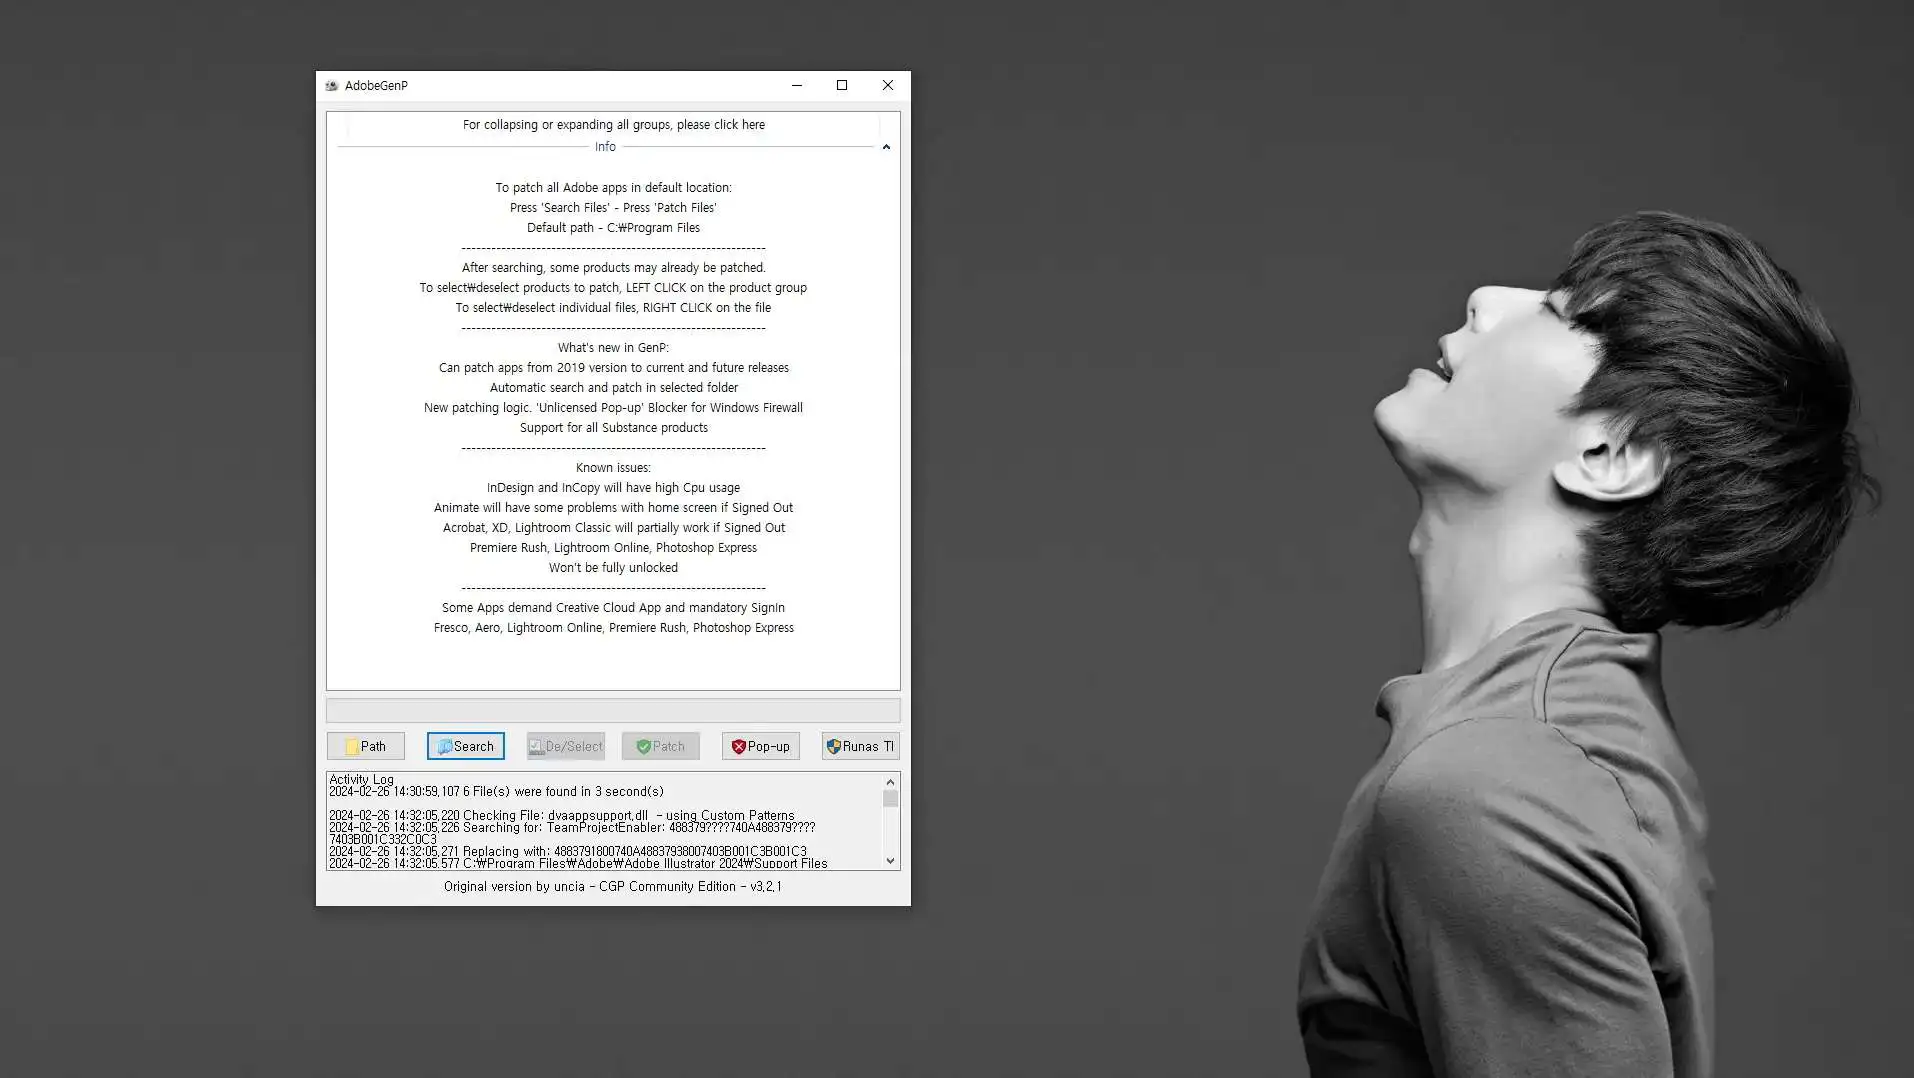Maximize the AdobeGenP window
The image size is (1914, 1078).
pyautogui.click(x=842, y=85)
